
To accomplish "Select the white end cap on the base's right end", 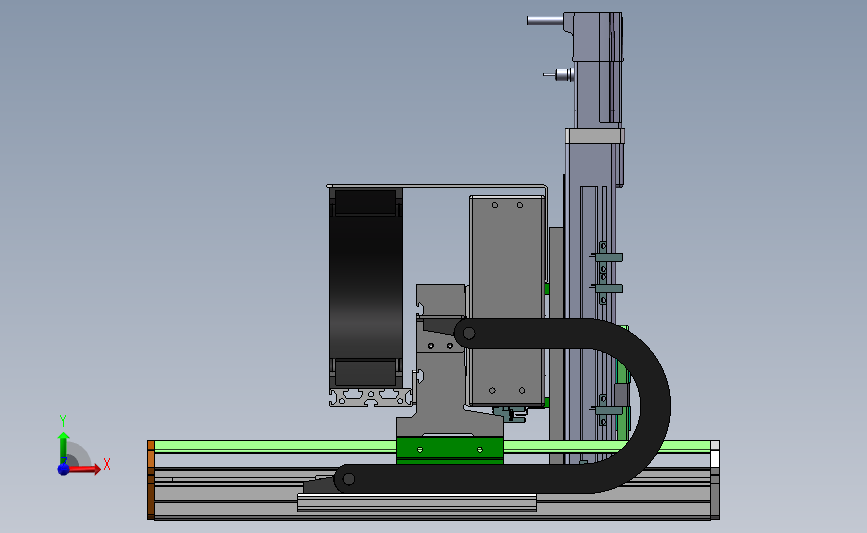I will coord(715,480).
